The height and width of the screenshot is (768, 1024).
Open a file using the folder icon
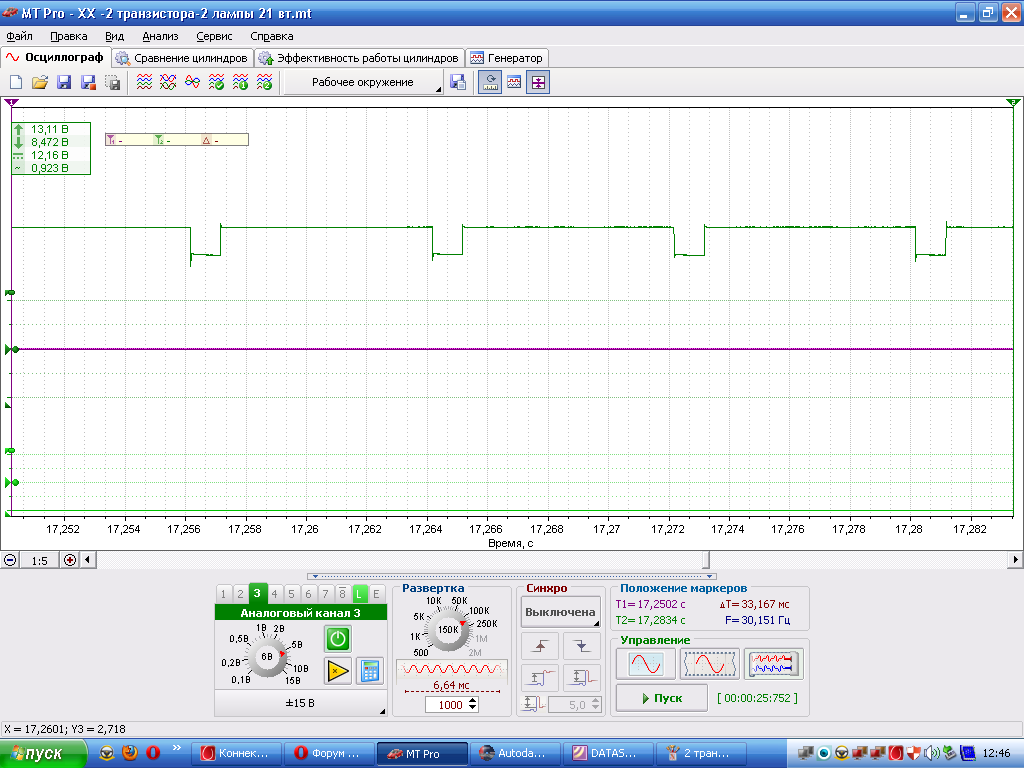[40, 82]
